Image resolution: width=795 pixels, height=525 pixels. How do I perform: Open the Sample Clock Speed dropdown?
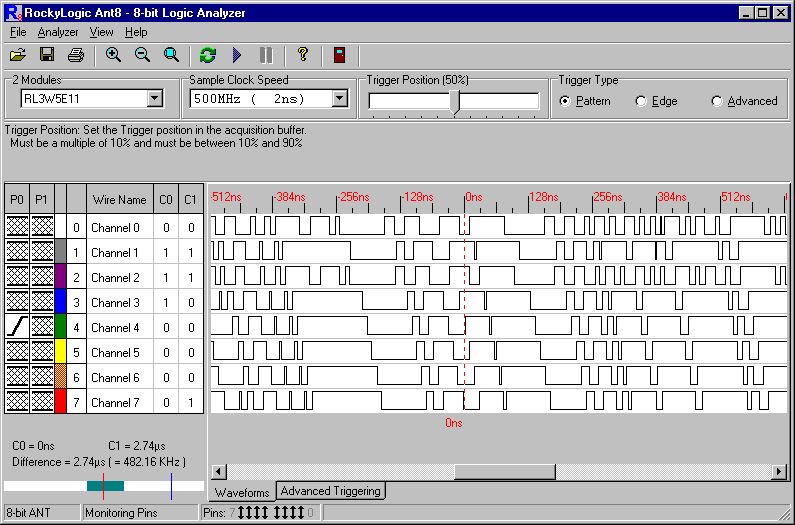click(340, 98)
